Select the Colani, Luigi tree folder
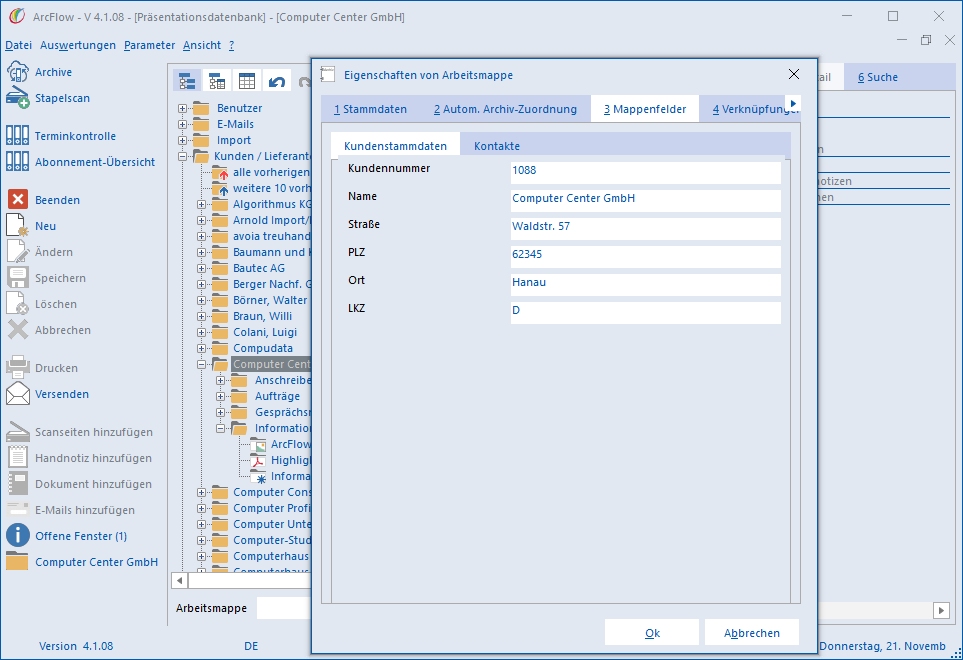Screen dimensions: 963x660 click(x=265, y=332)
